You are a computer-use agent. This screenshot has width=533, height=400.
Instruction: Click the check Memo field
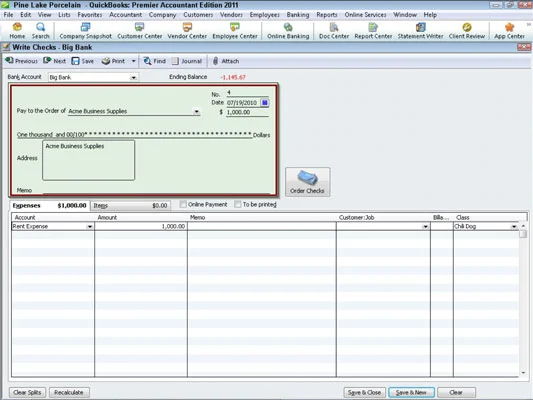click(156, 190)
